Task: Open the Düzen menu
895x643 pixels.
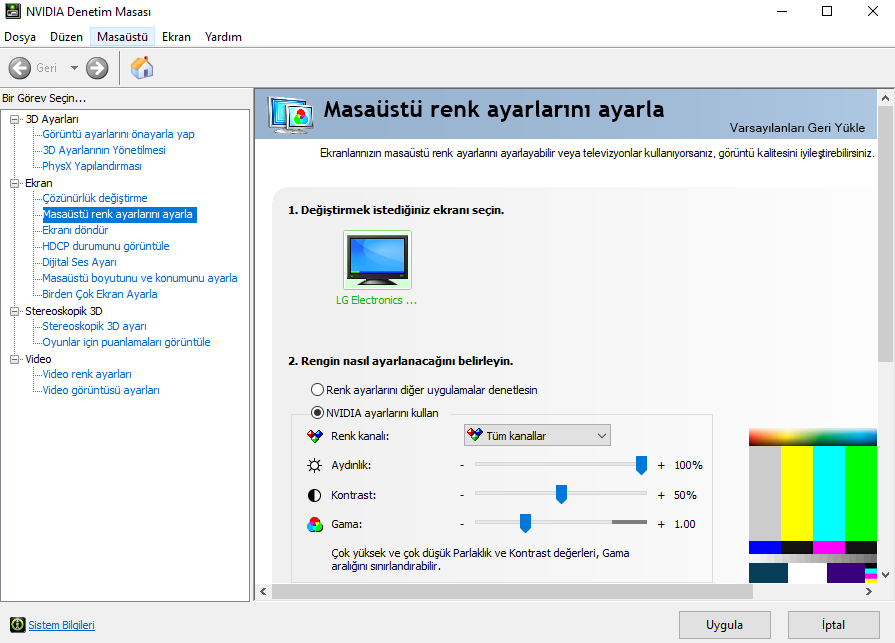Action: click(x=66, y=37)
